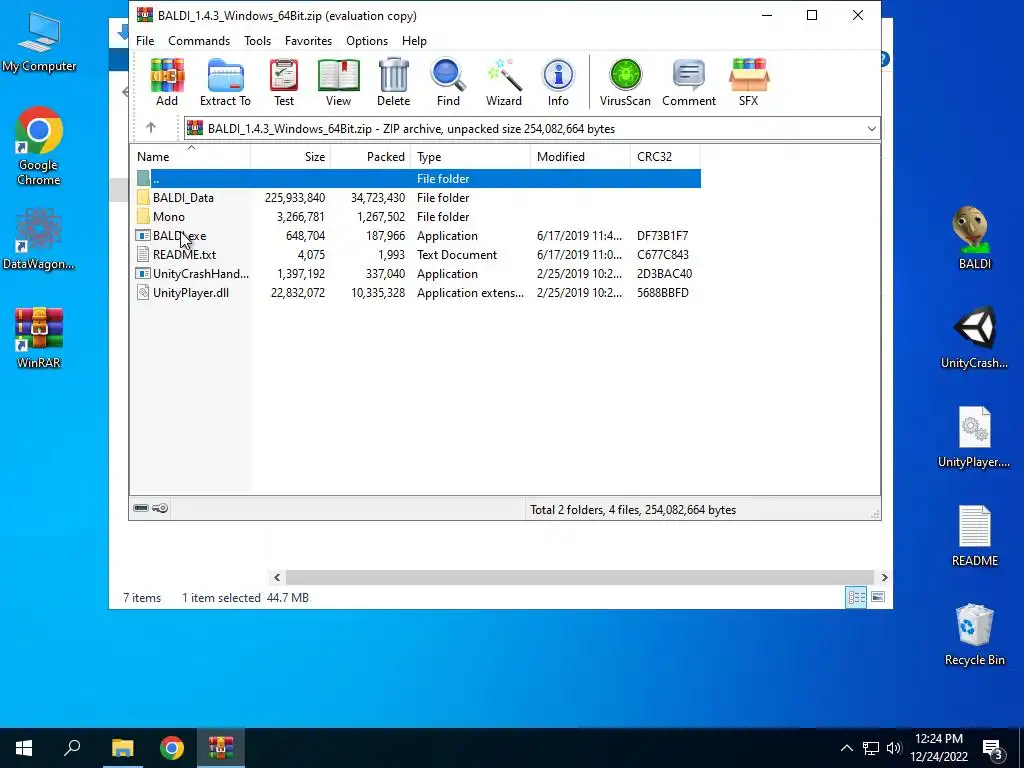The width and height of the screenshot is (1024, 768).
Task: Click the Chrome icon on the taskbar
Action: [x=172, y=748]
